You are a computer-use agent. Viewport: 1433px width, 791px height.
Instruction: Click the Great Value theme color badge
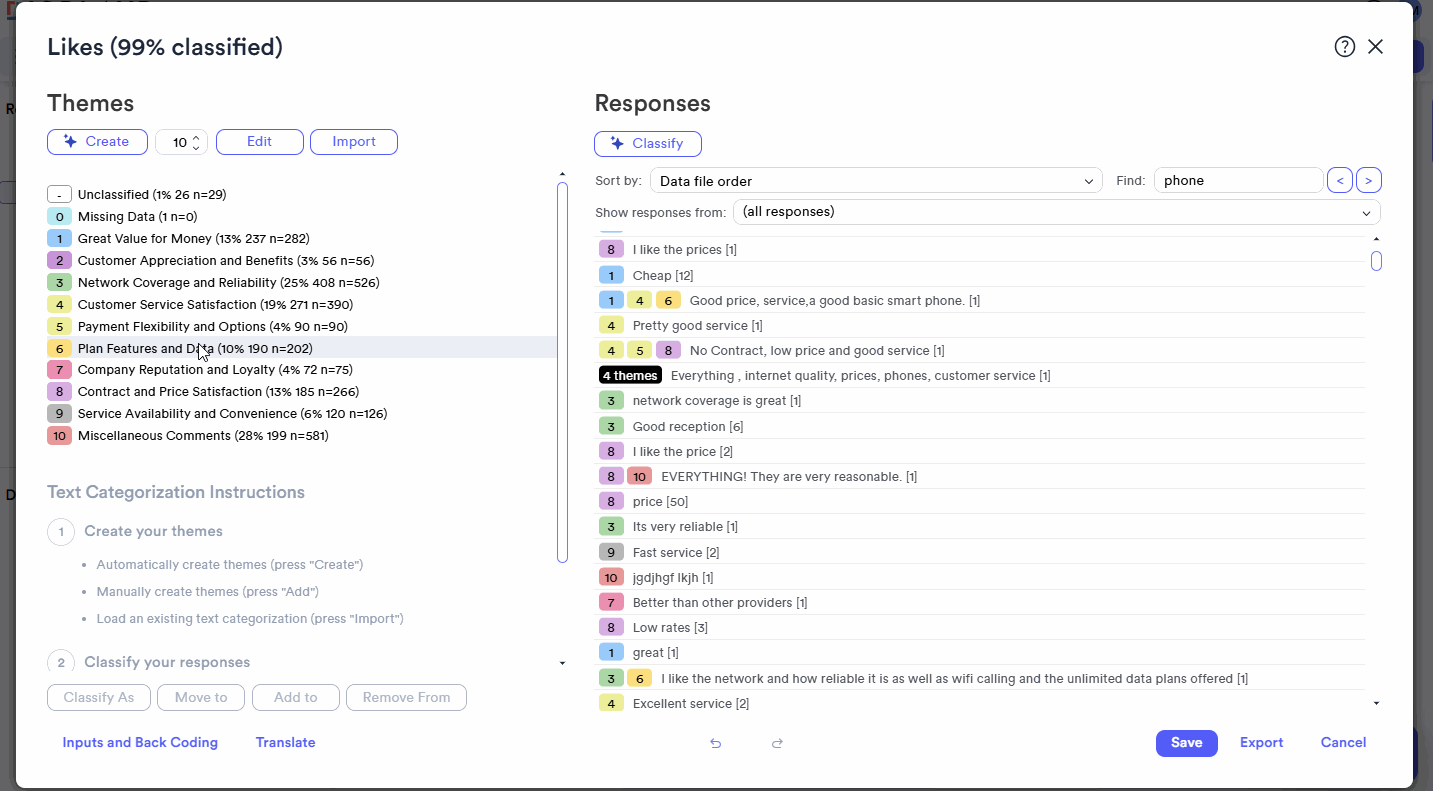tap(59, 239)
